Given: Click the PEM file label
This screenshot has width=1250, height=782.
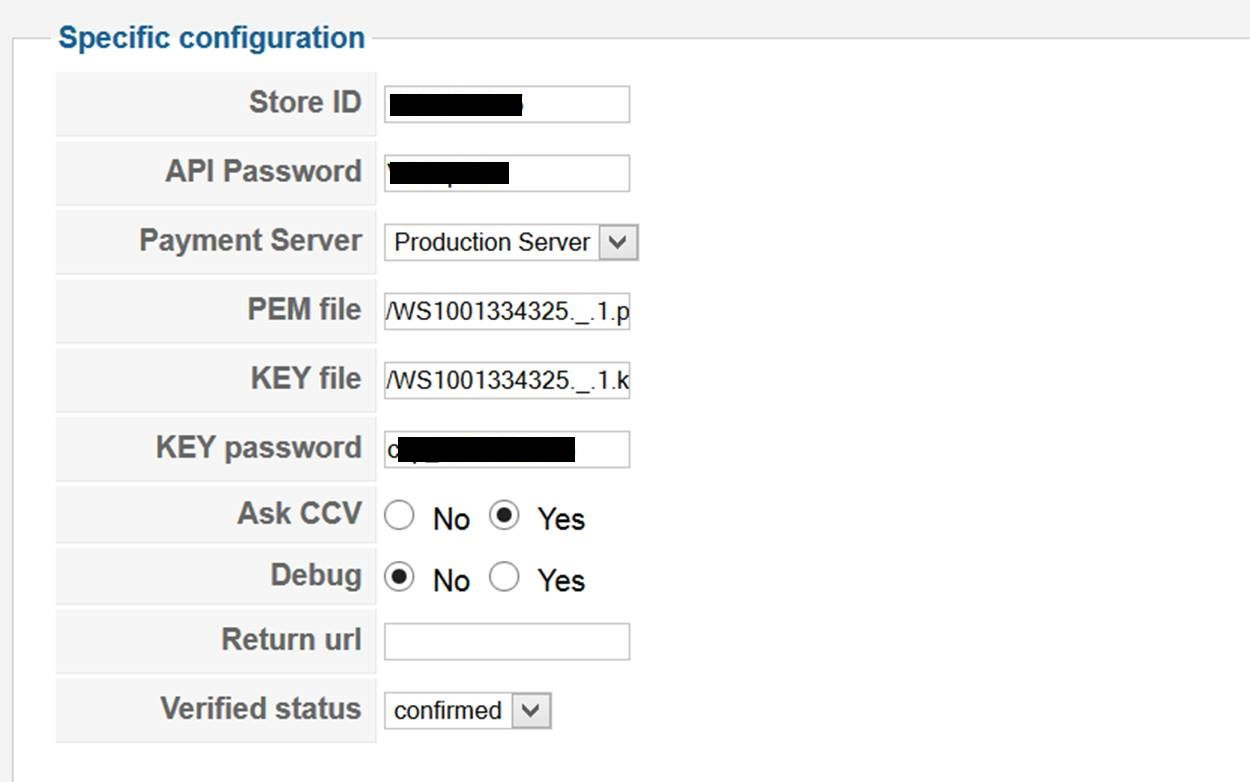Looking at the screenshot, I should coord(304,310).
